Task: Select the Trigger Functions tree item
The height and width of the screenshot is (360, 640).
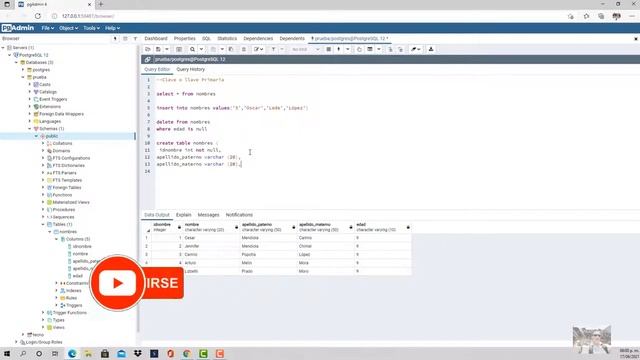Action: pos(70,313)
